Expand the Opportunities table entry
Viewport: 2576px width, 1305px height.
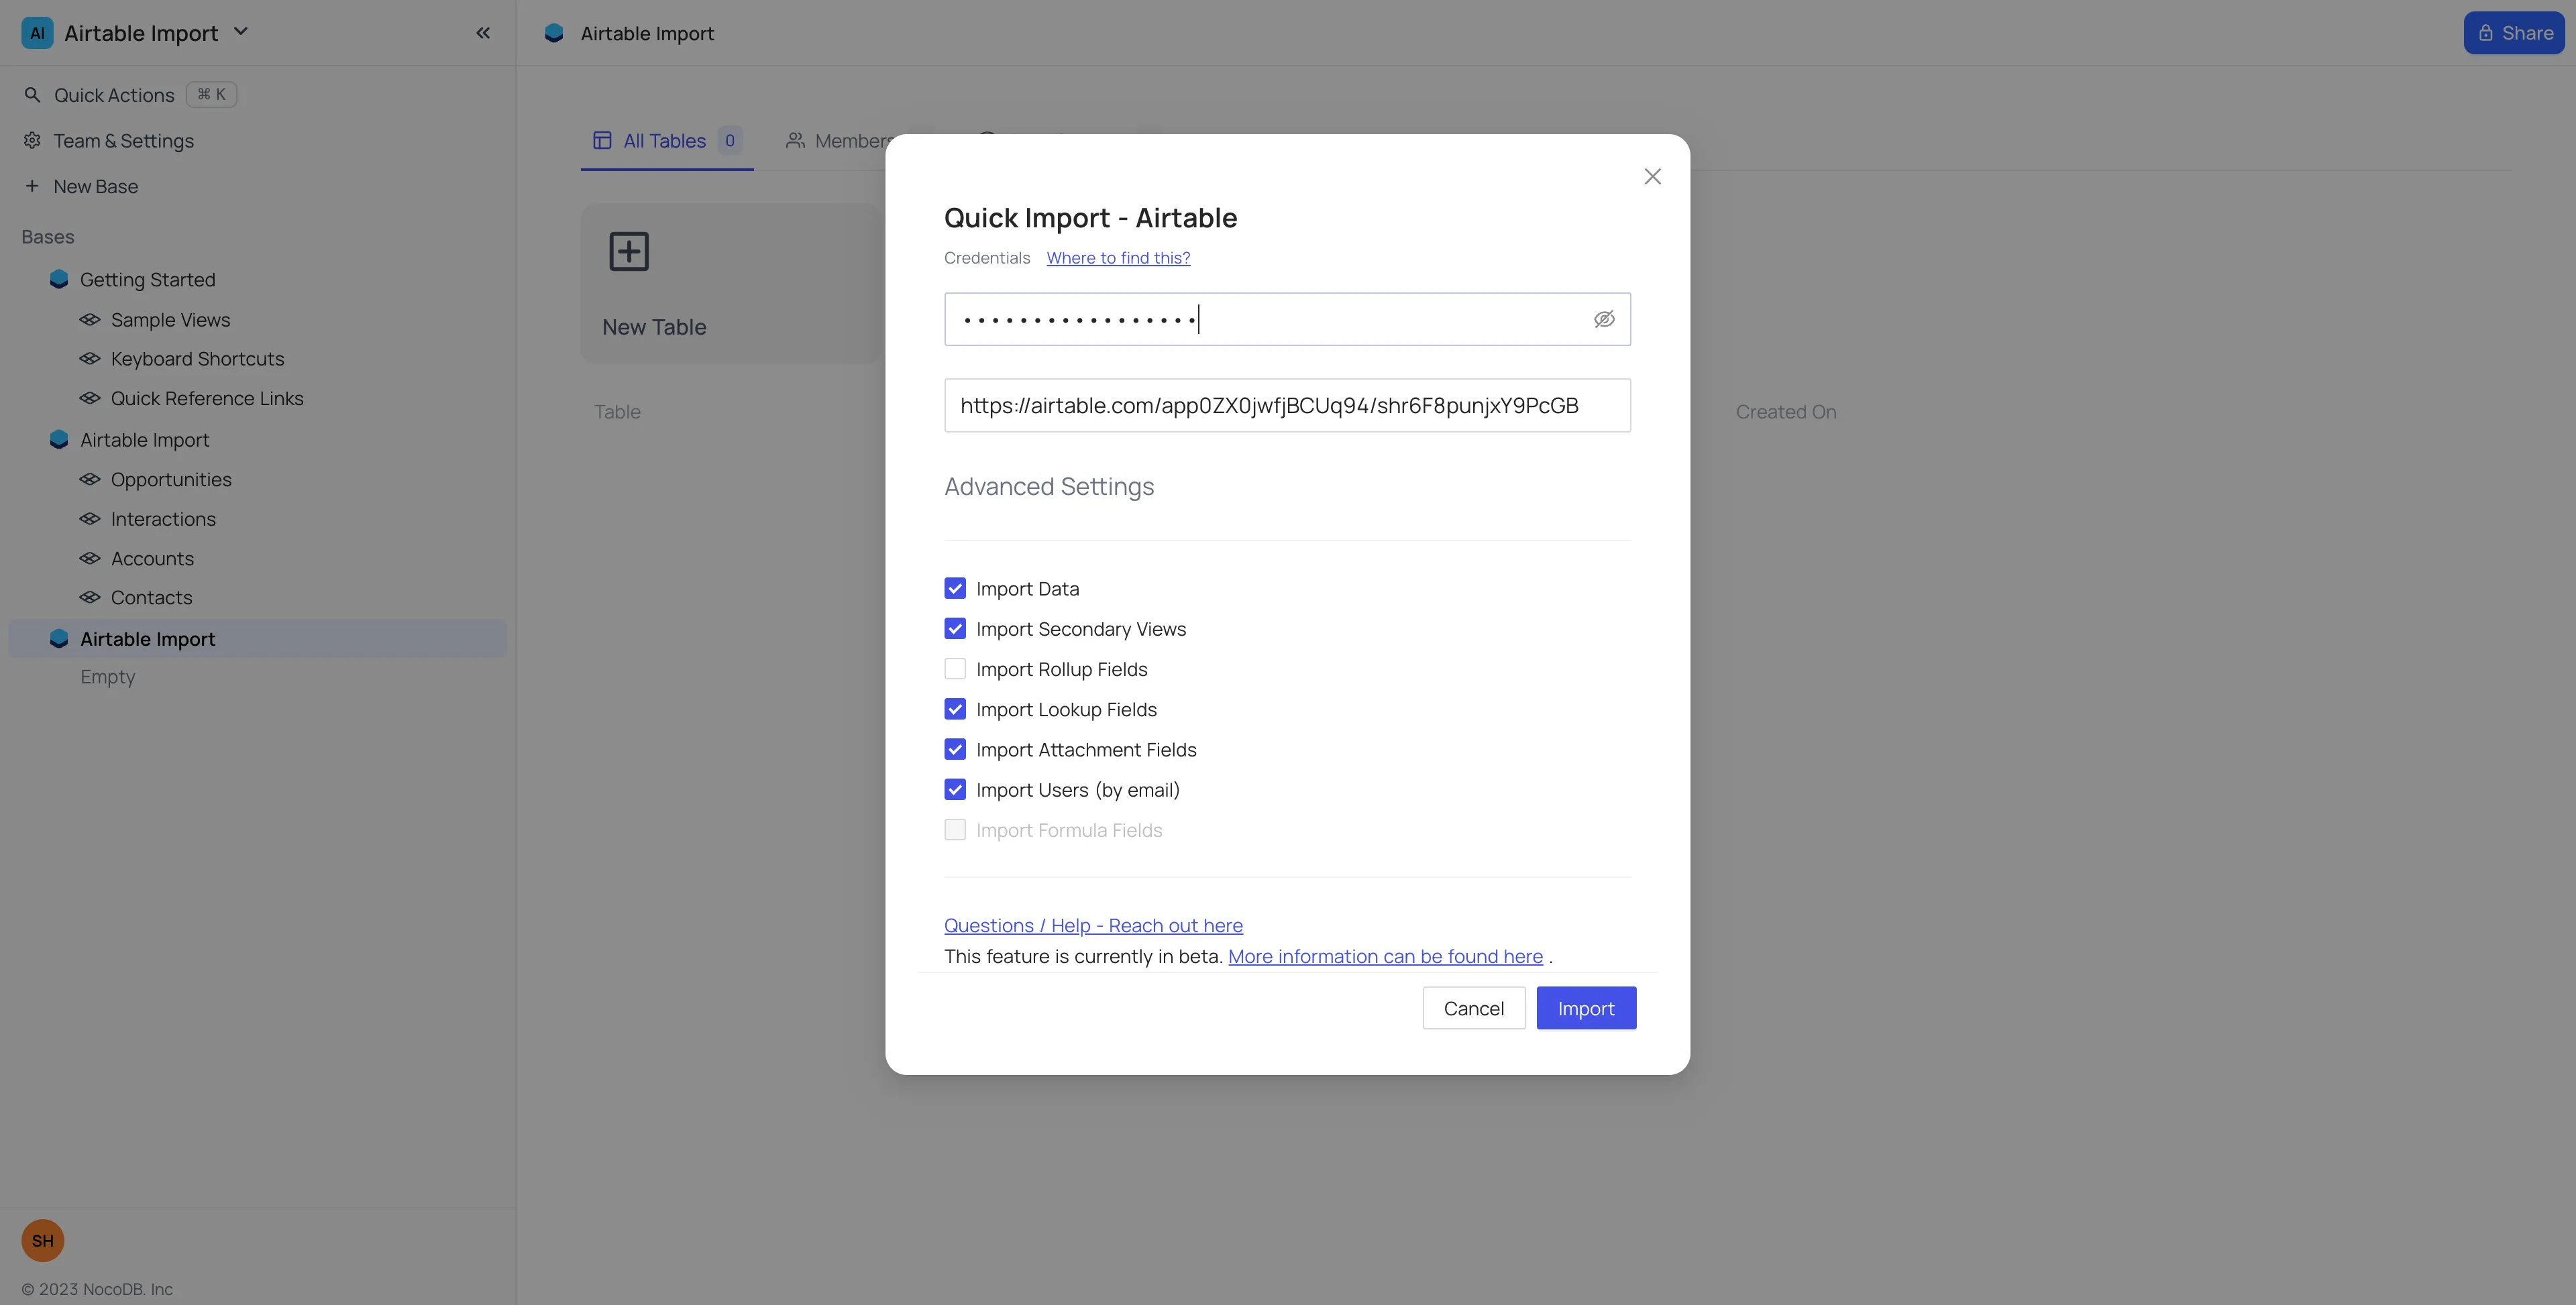[x=171, y=479]
